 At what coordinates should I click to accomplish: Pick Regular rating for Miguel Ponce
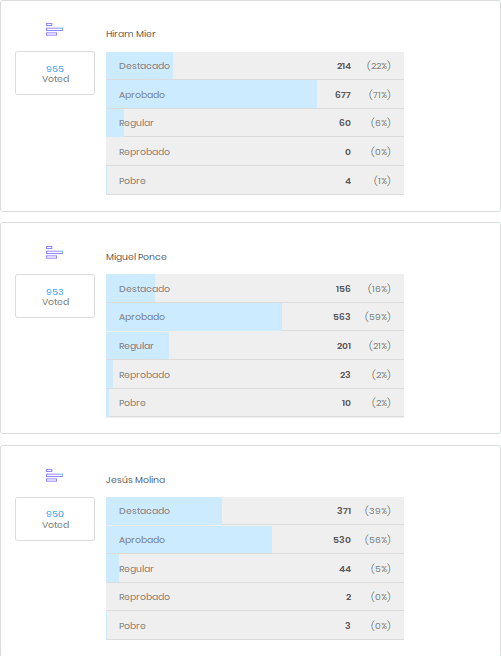[x=255, y=346]
